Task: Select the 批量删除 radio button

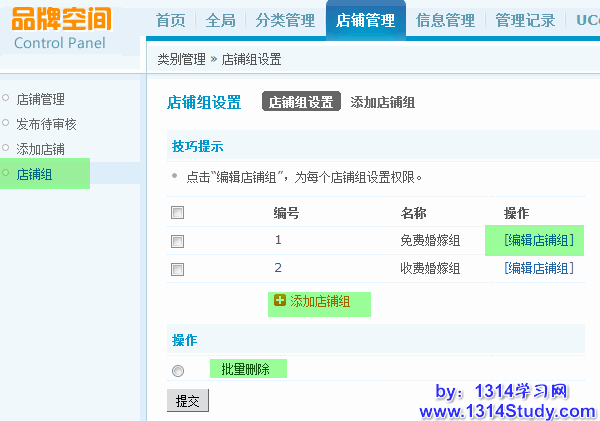Action: [x=178, y=370]
